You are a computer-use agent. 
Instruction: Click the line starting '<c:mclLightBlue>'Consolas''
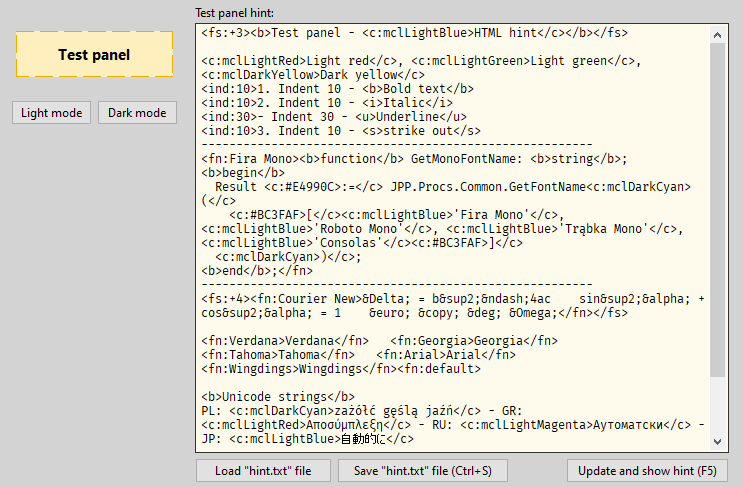coord(362,243)
